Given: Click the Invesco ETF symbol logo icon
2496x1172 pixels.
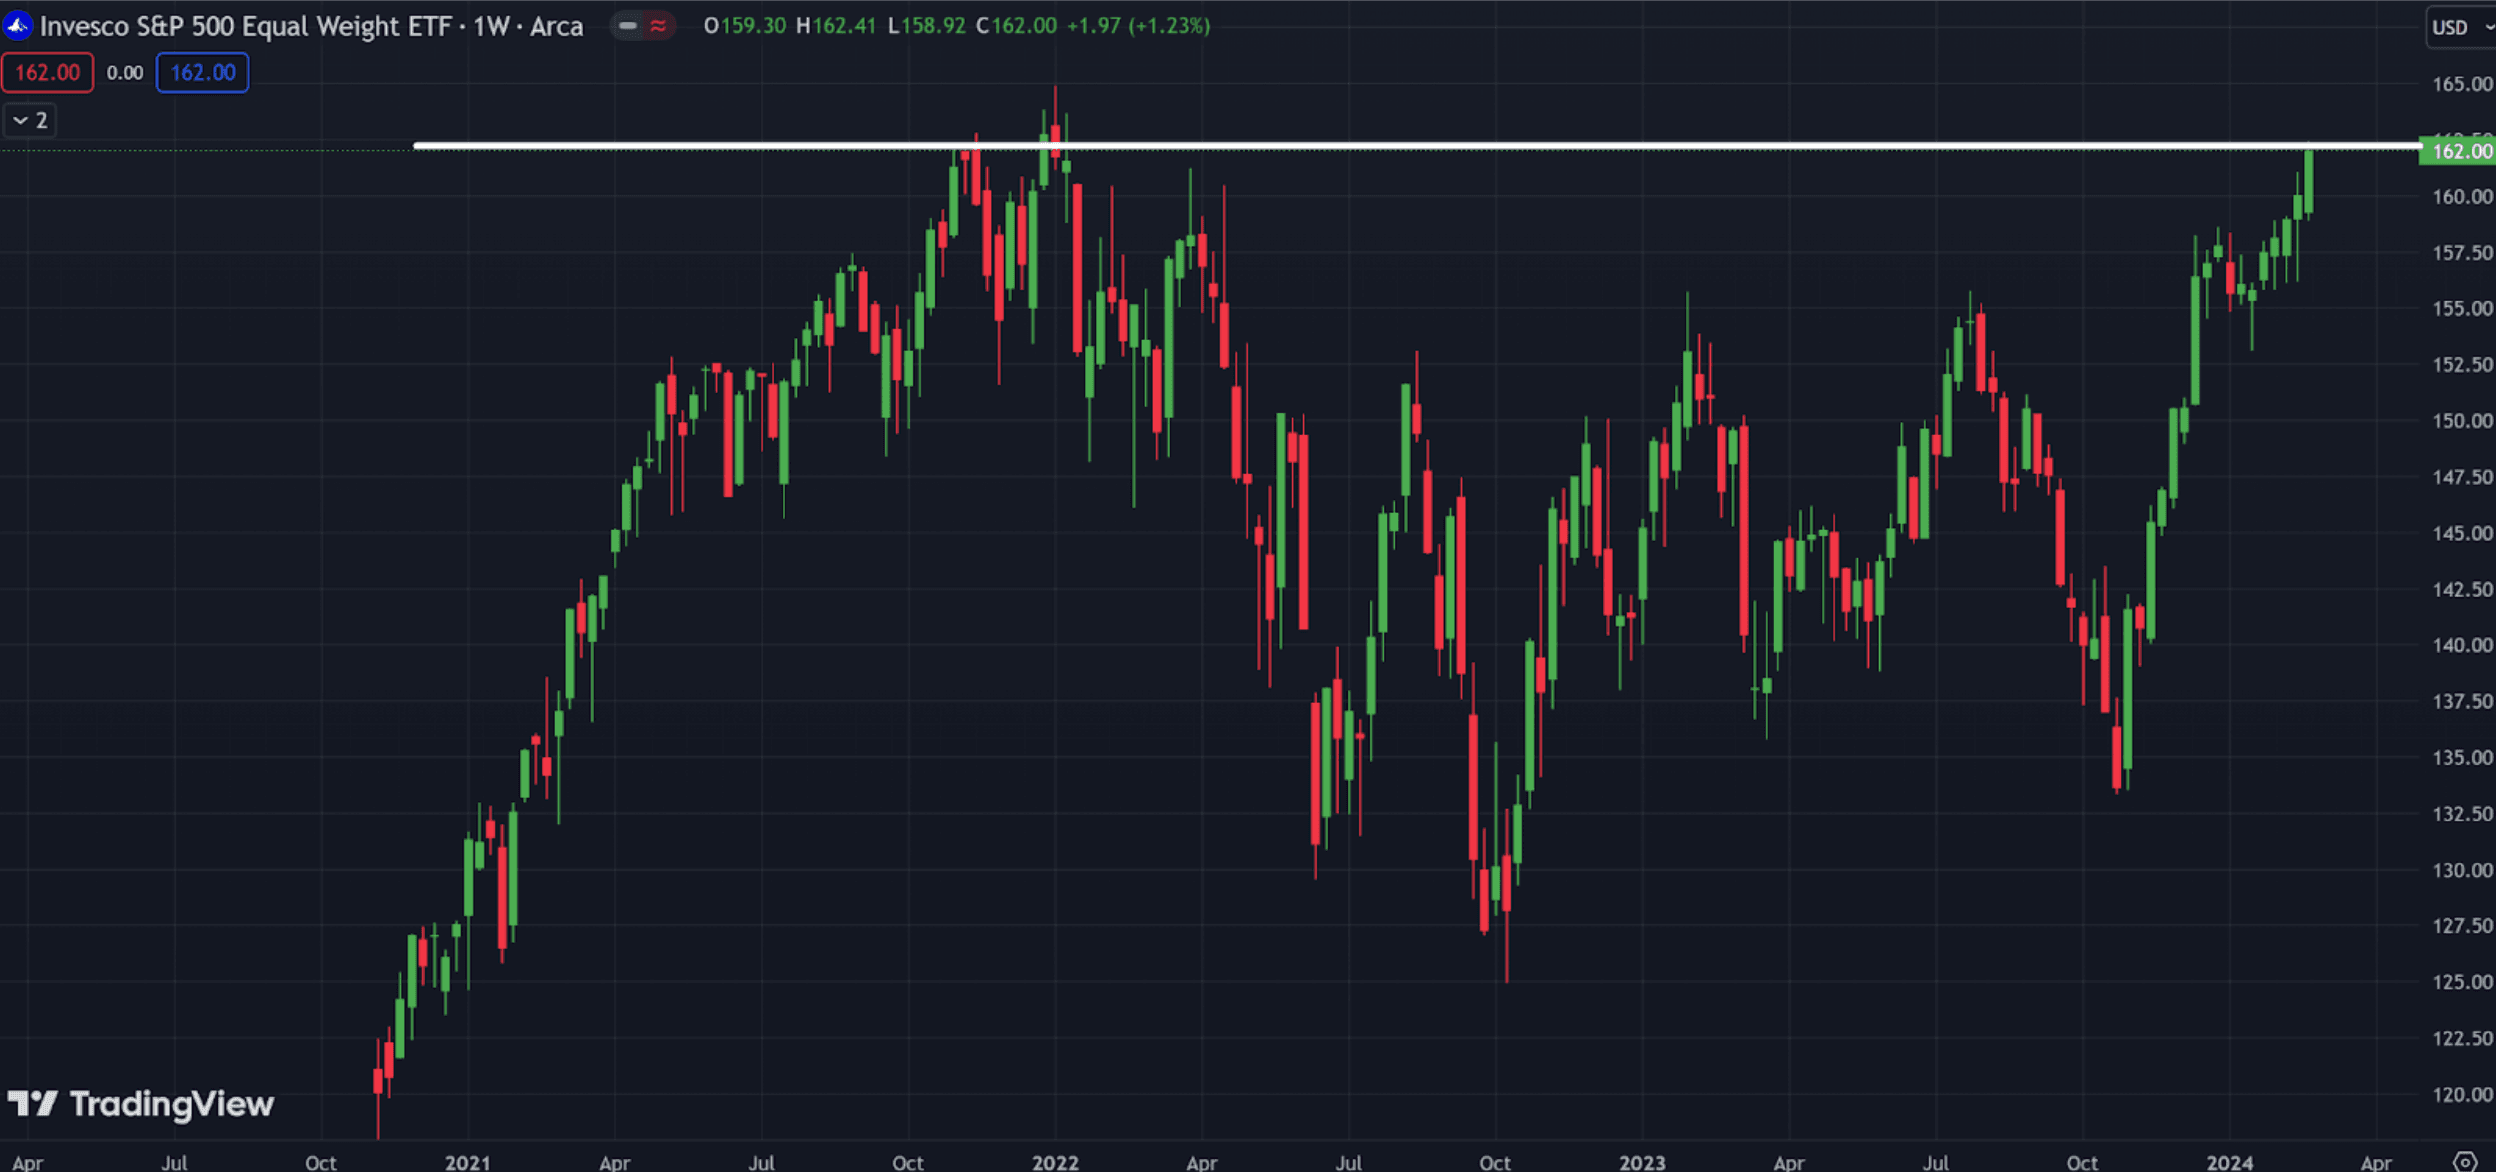Looking at the screenshot, I should 17,26.
